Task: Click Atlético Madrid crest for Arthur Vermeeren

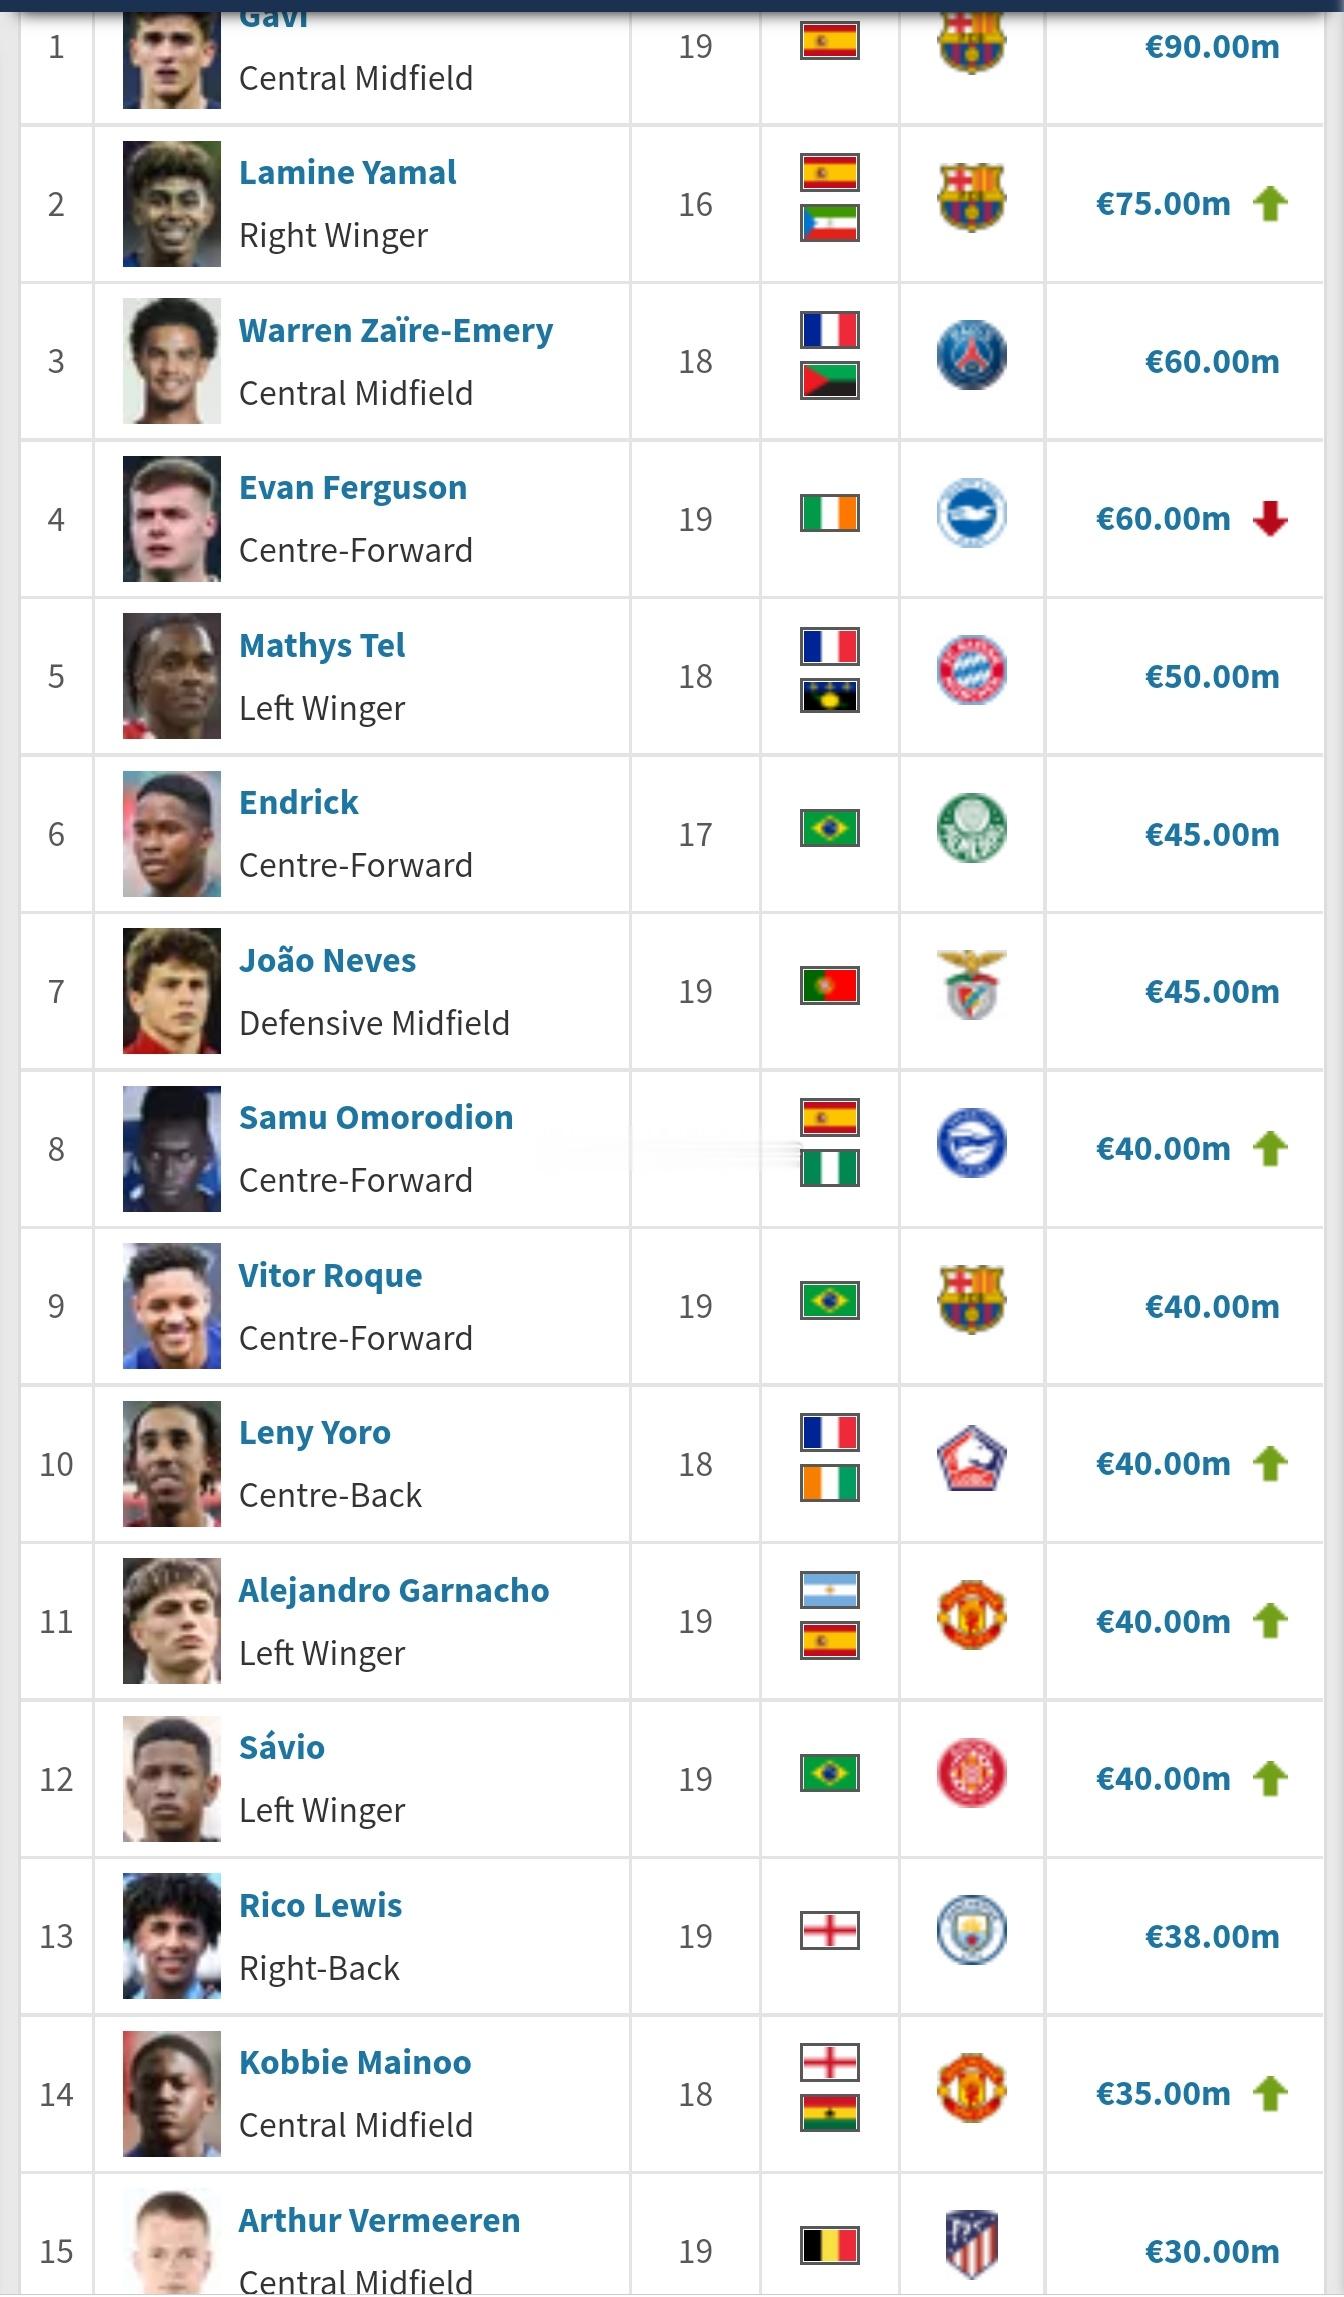Action: pyautogui.click(x=972, y=2246)
